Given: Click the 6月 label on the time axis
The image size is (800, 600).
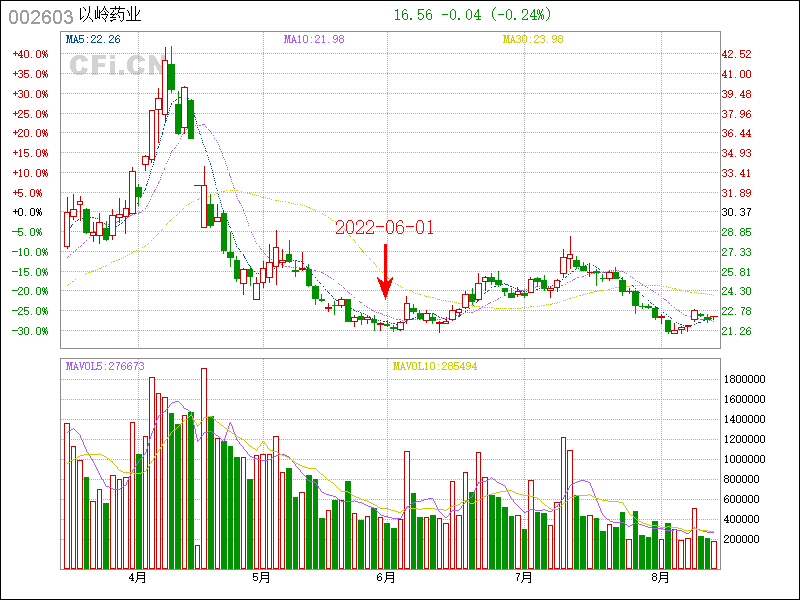Looking at the screenshot, I should point(386,577).
